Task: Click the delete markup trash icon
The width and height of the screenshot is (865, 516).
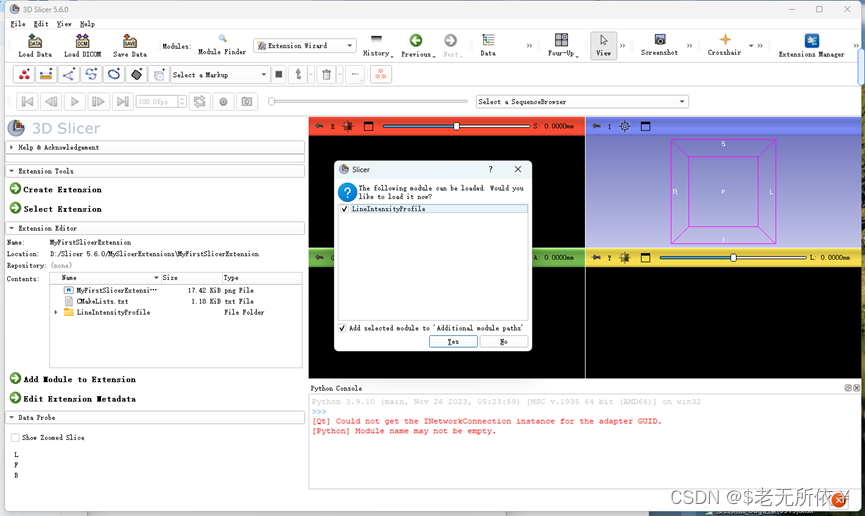Action: click(x=326, y=75)
